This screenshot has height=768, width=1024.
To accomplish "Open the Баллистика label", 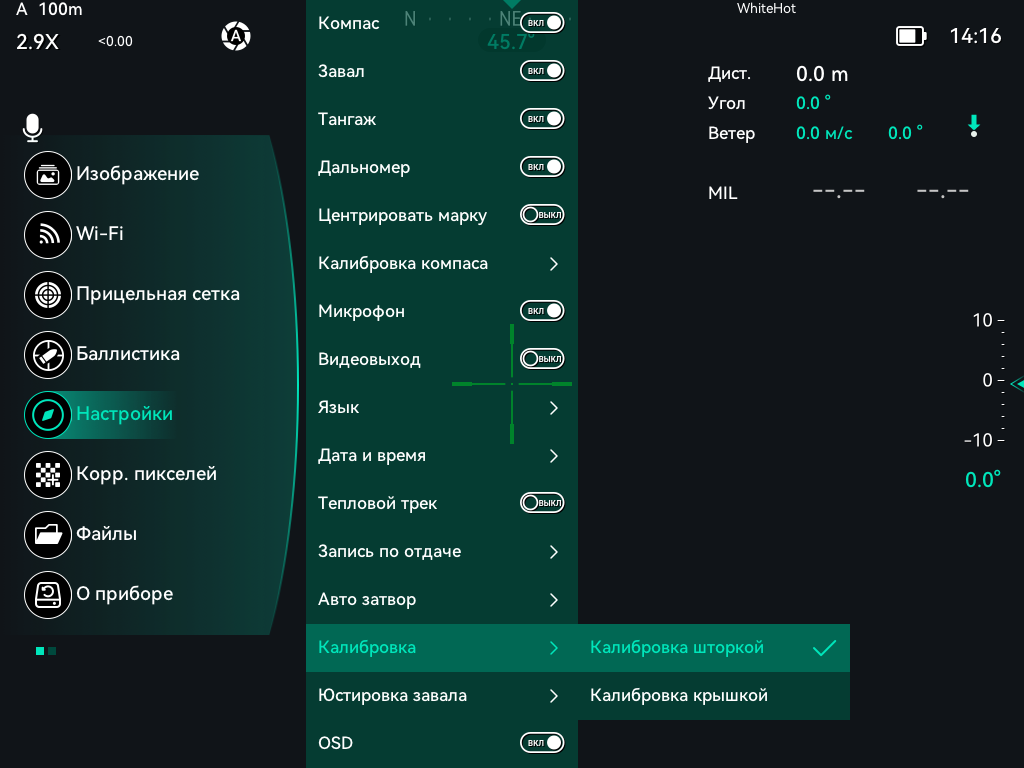I will [x=128, y=354].
